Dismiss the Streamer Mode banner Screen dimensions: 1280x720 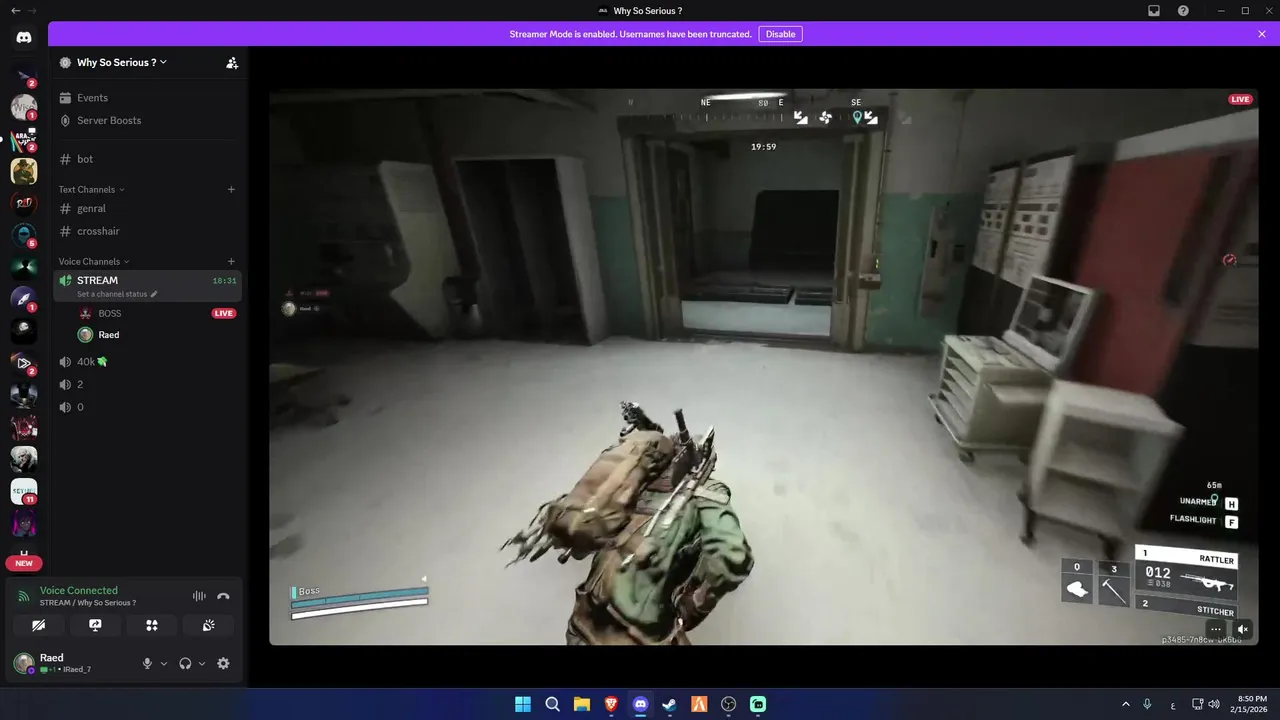(1262, 34)
